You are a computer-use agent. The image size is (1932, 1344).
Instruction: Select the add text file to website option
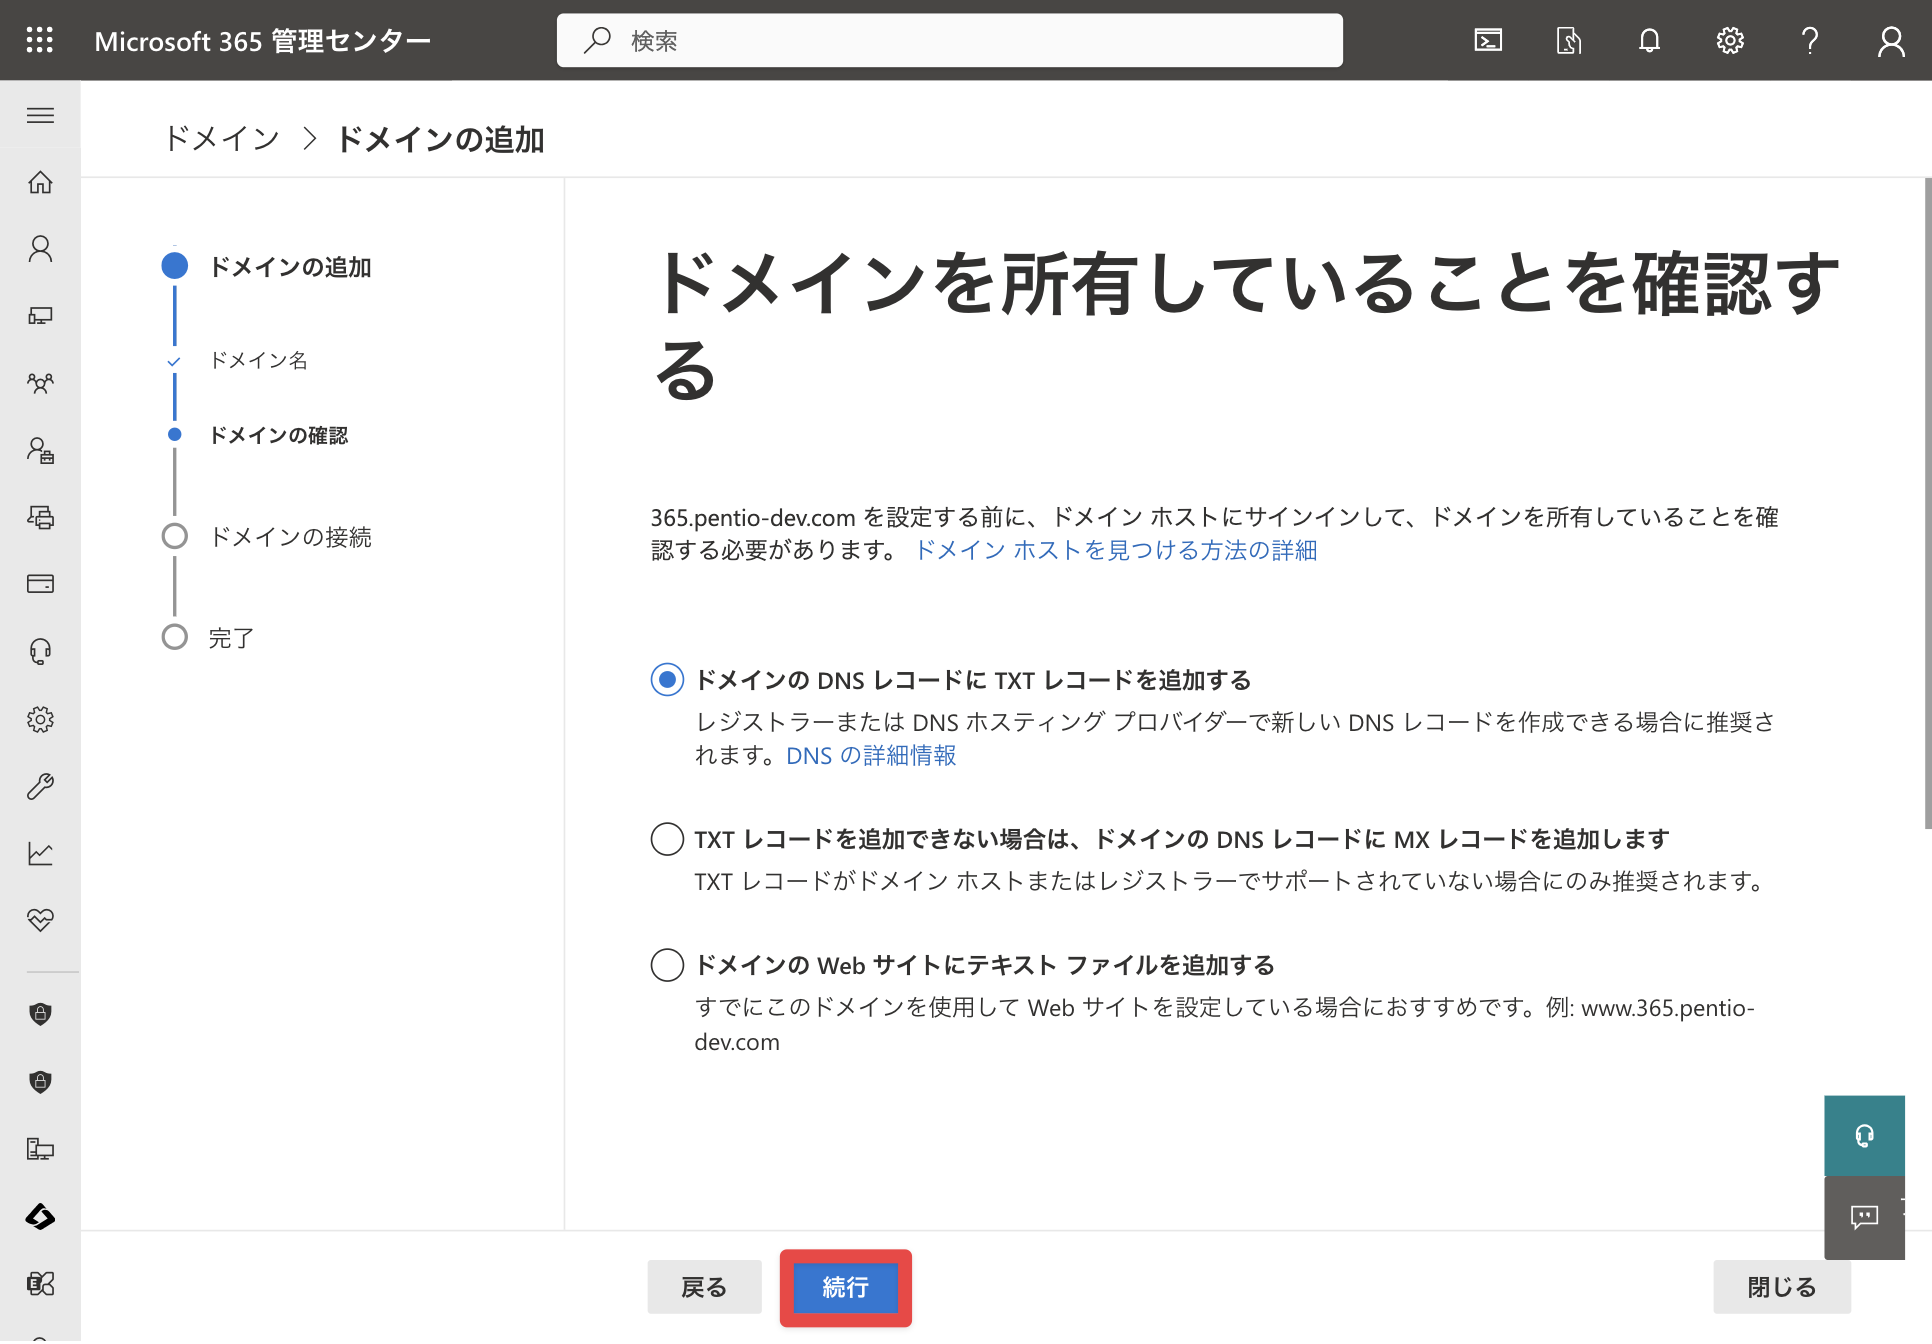click(x=667, y=965)
